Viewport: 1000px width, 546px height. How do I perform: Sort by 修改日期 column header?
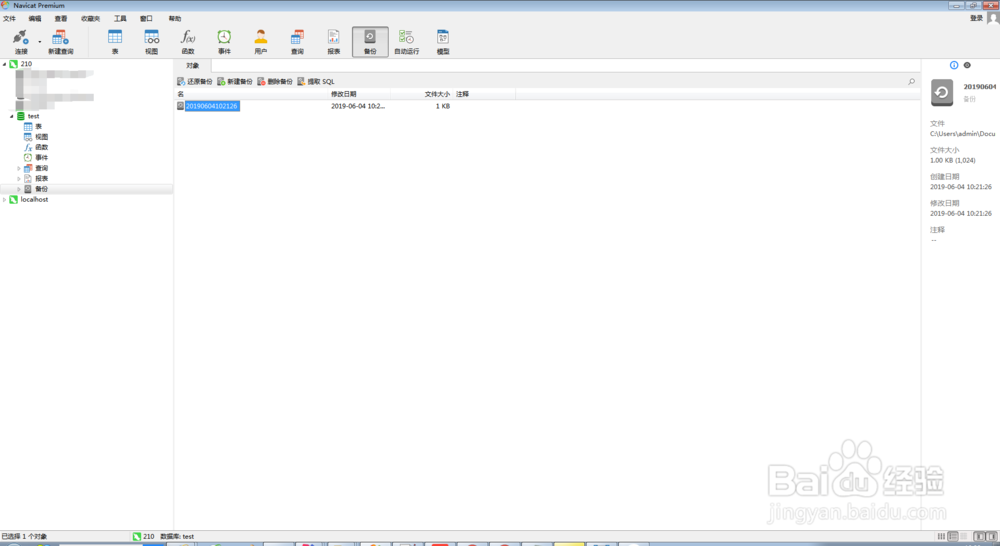pos(359,94)
